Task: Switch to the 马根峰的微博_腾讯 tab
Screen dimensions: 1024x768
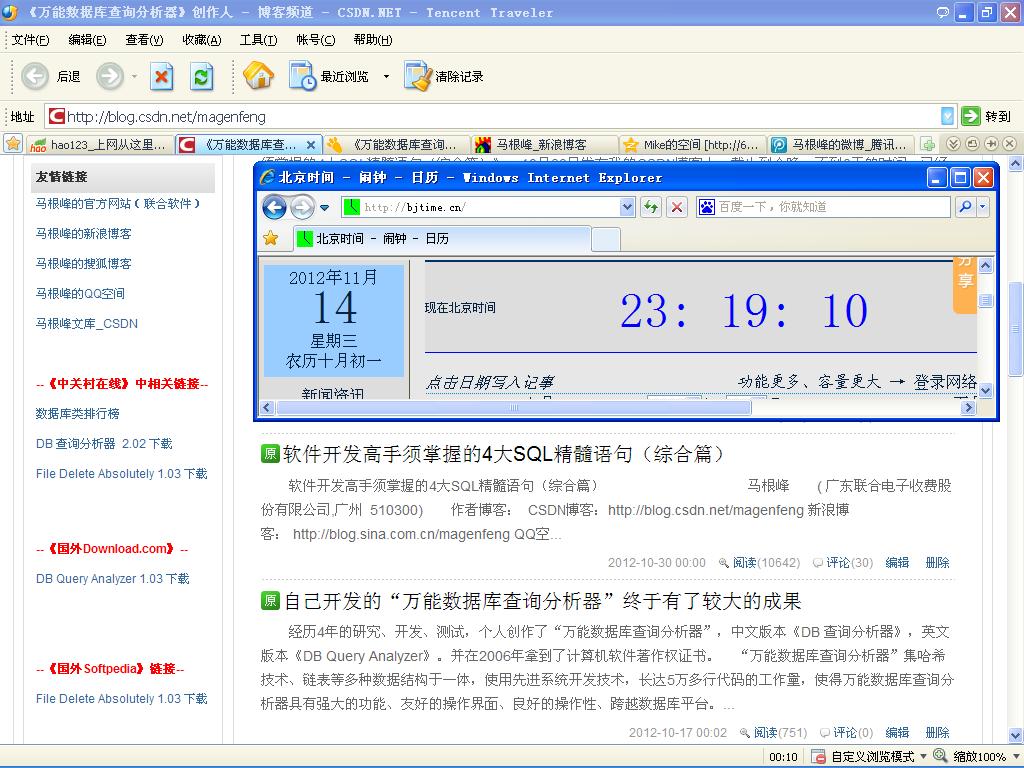Action: pyautogui.click(x=841, y=144)
